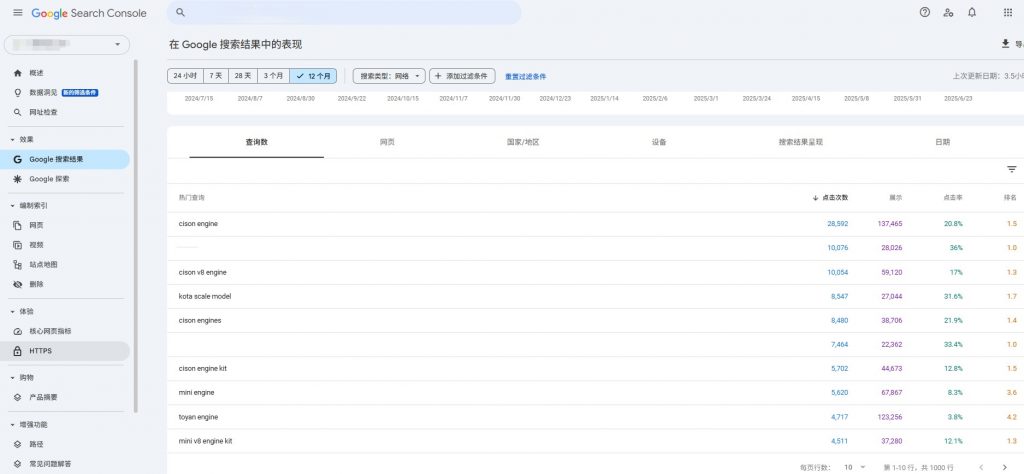The height and width of the screenshot is (474, 1024).
Task: Click the search magnifier icon
Action: click(x=181, y=12)
